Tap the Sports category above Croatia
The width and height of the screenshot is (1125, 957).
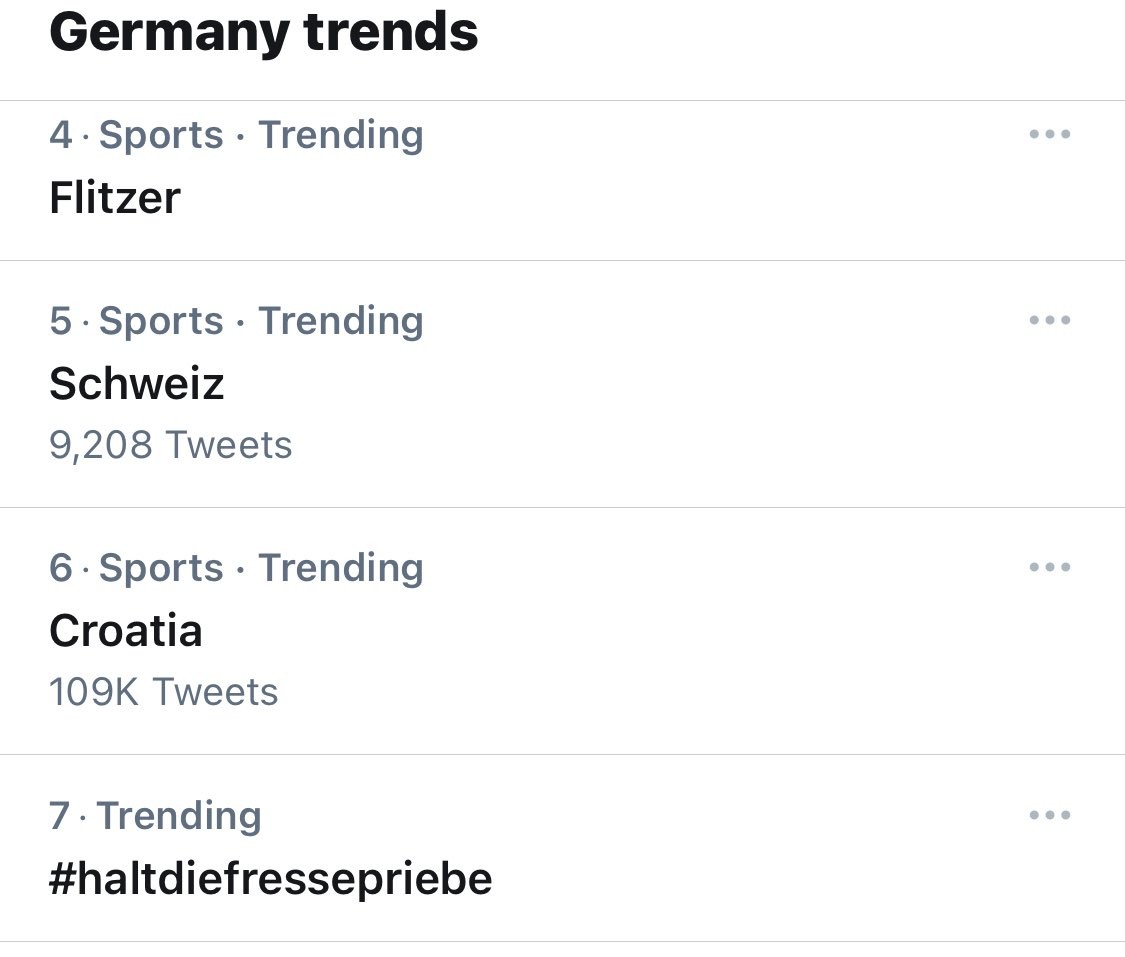161,568
